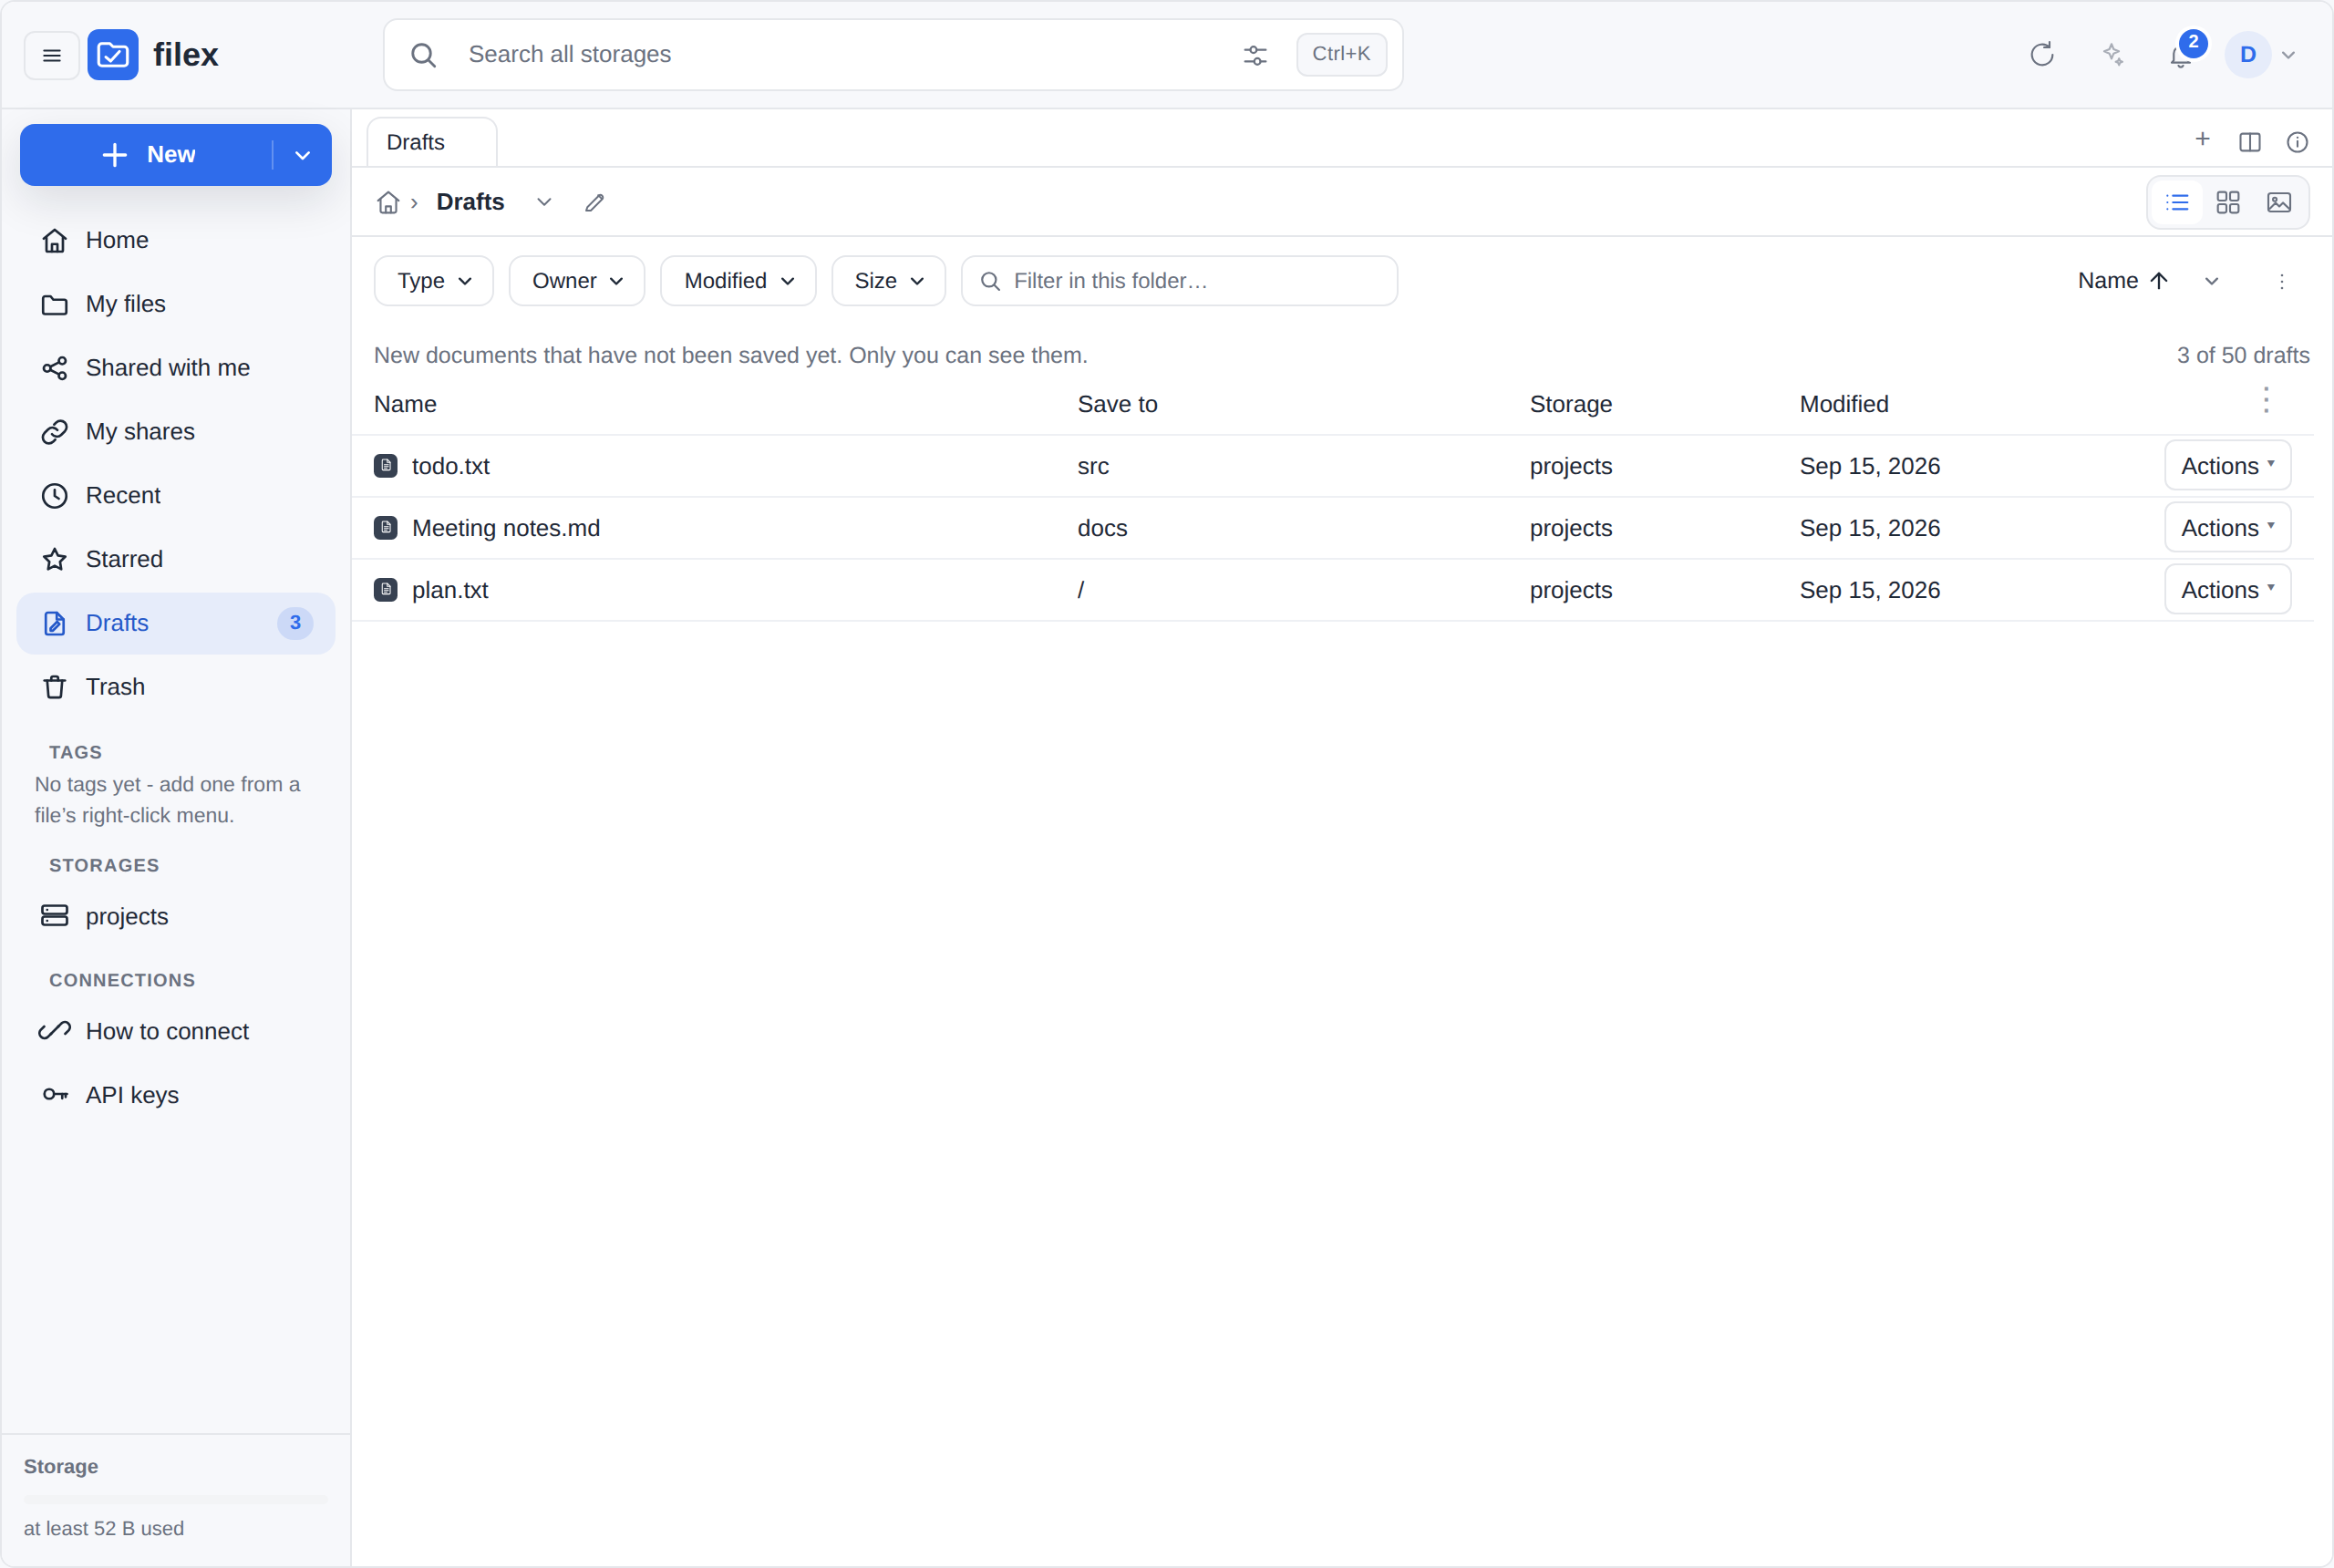This screenshot has height=1568, width=2334.
Task: Switch to grid view
Action: pyautogui.click(x=2228, y=203)
